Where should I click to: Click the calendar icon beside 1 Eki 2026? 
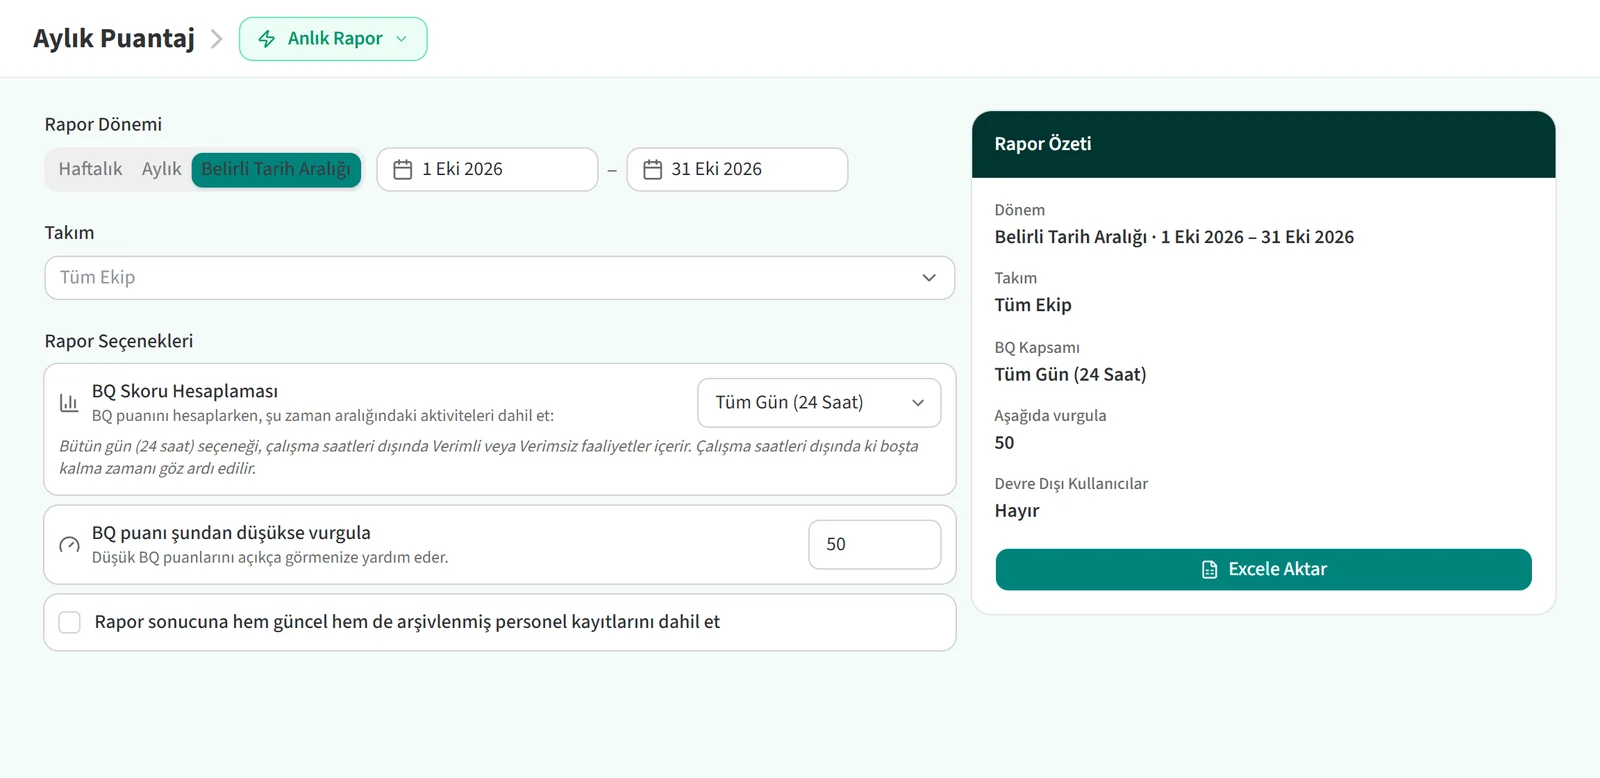pyautogui.click(x=403, y=170)
